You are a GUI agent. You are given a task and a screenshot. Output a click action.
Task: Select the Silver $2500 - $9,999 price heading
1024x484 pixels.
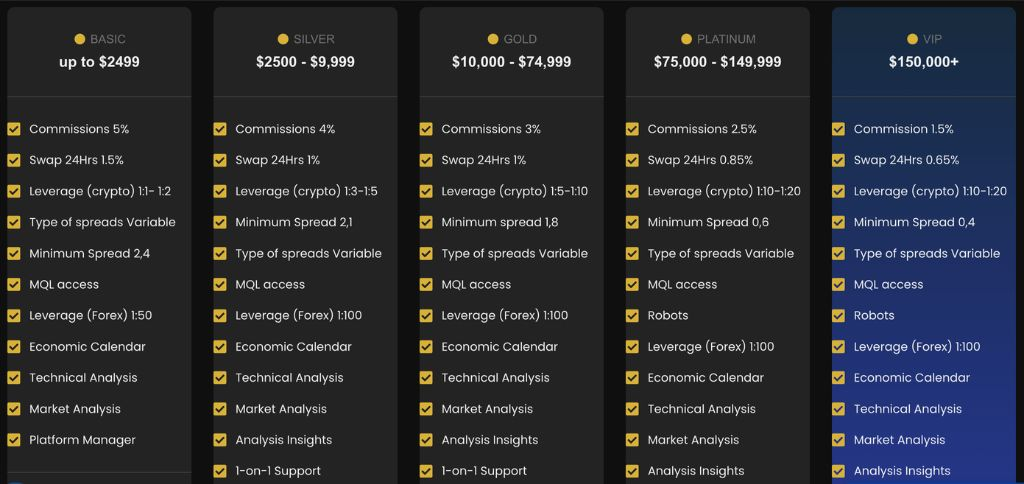pyautogui.click(x=305, y=62)
